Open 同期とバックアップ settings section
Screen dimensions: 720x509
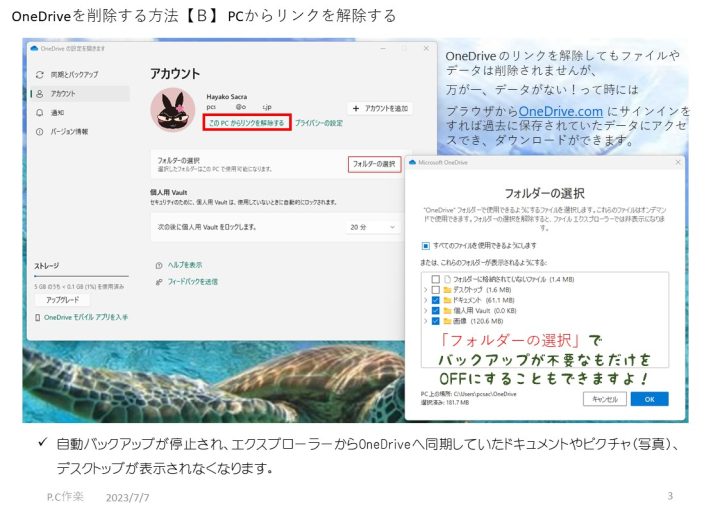pyautogui.click(x=80, y=74)
